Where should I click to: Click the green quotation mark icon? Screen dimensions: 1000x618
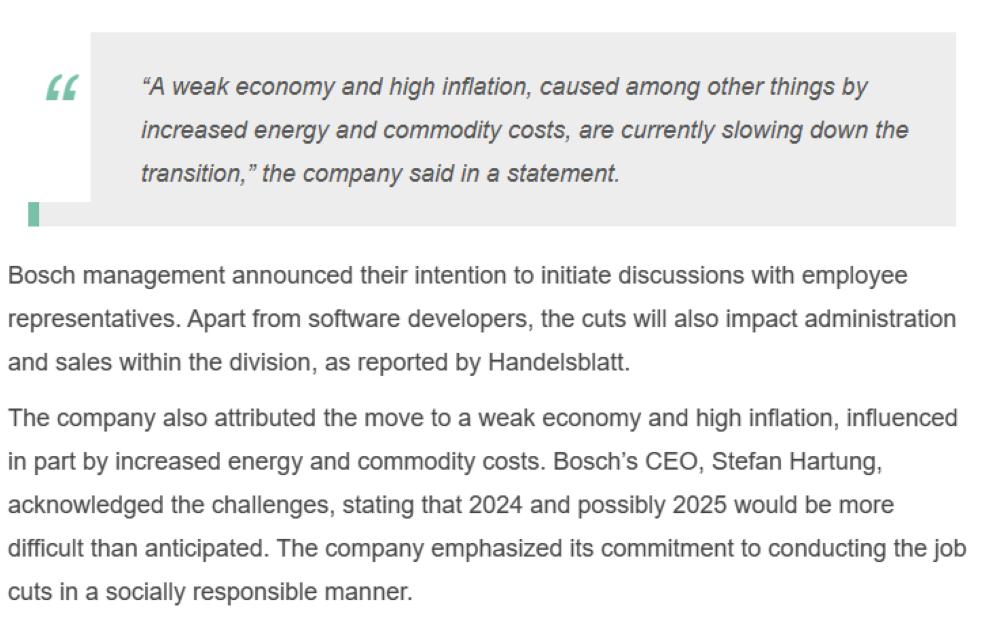62,87
